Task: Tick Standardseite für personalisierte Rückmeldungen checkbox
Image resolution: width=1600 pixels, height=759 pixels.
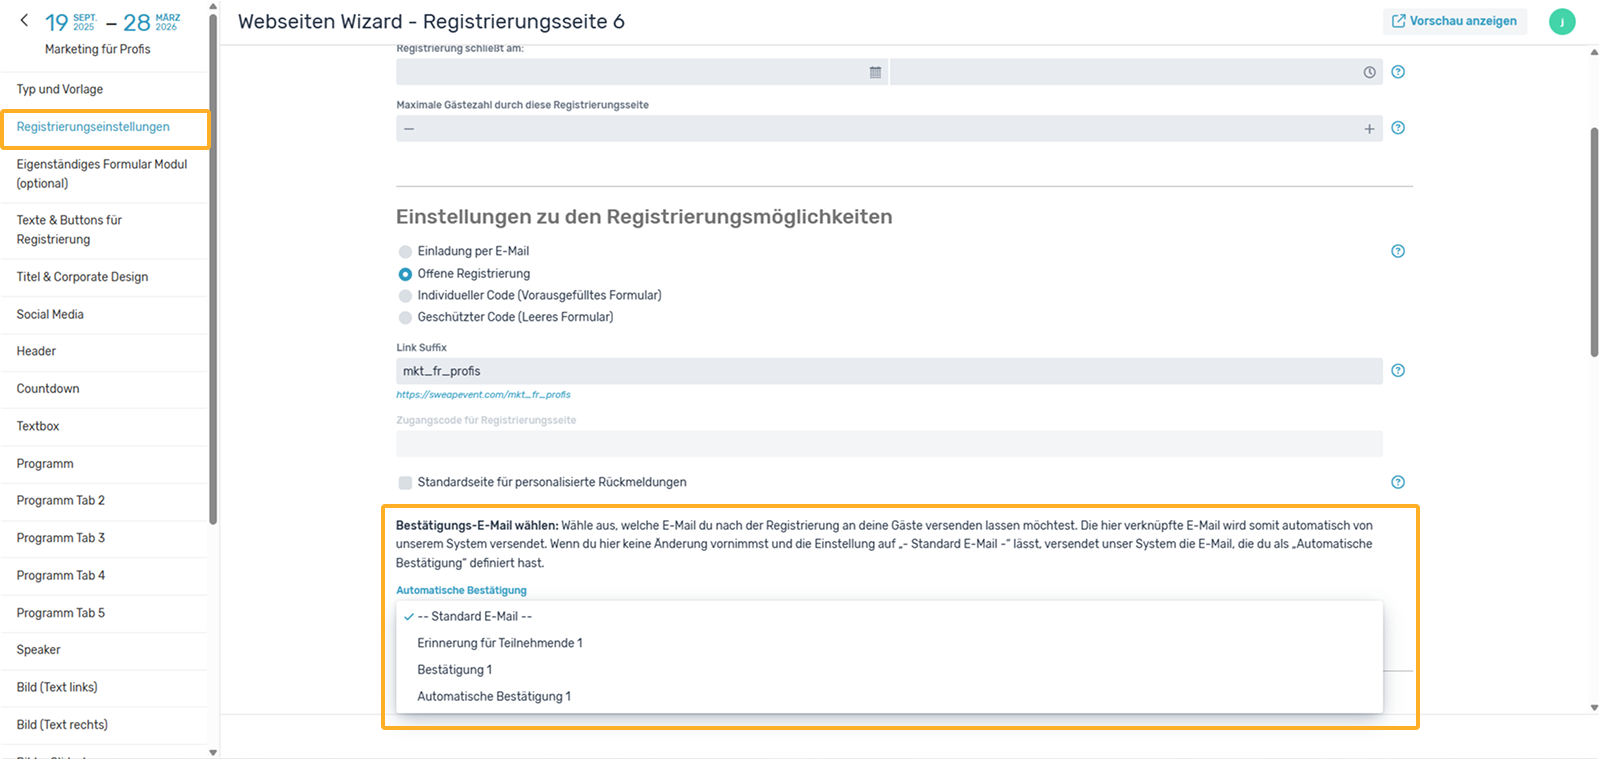Action: click(405, 483)
